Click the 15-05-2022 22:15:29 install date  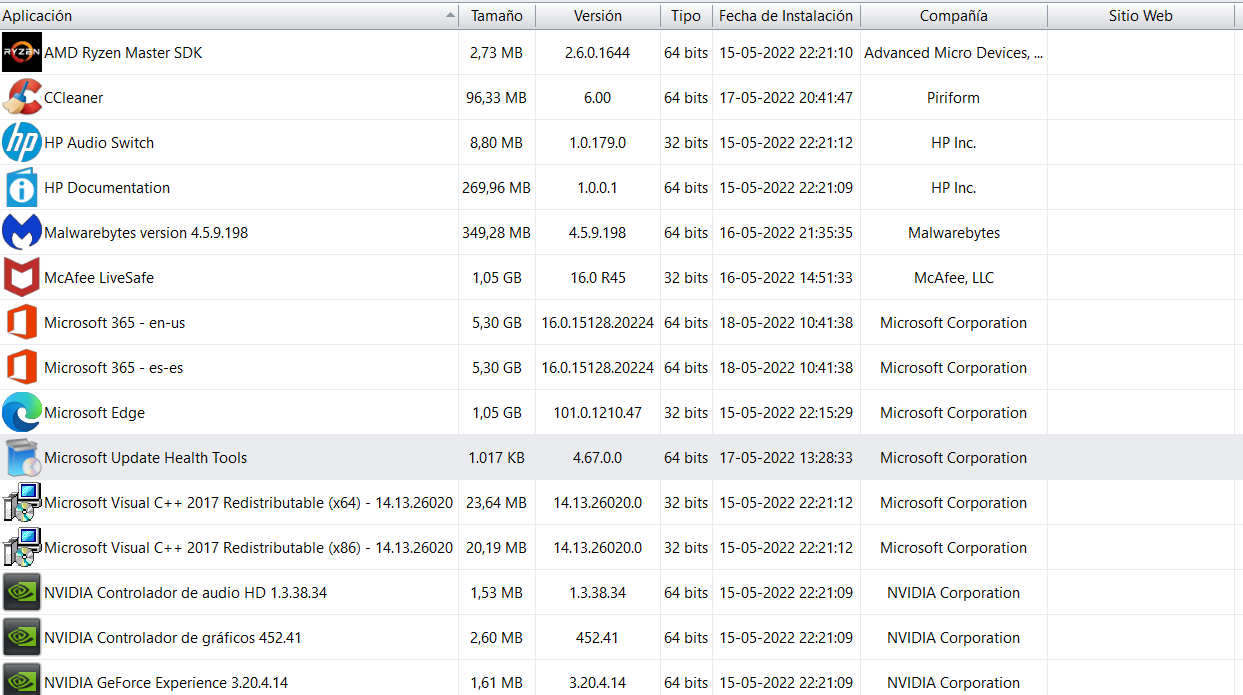point(786,412)
